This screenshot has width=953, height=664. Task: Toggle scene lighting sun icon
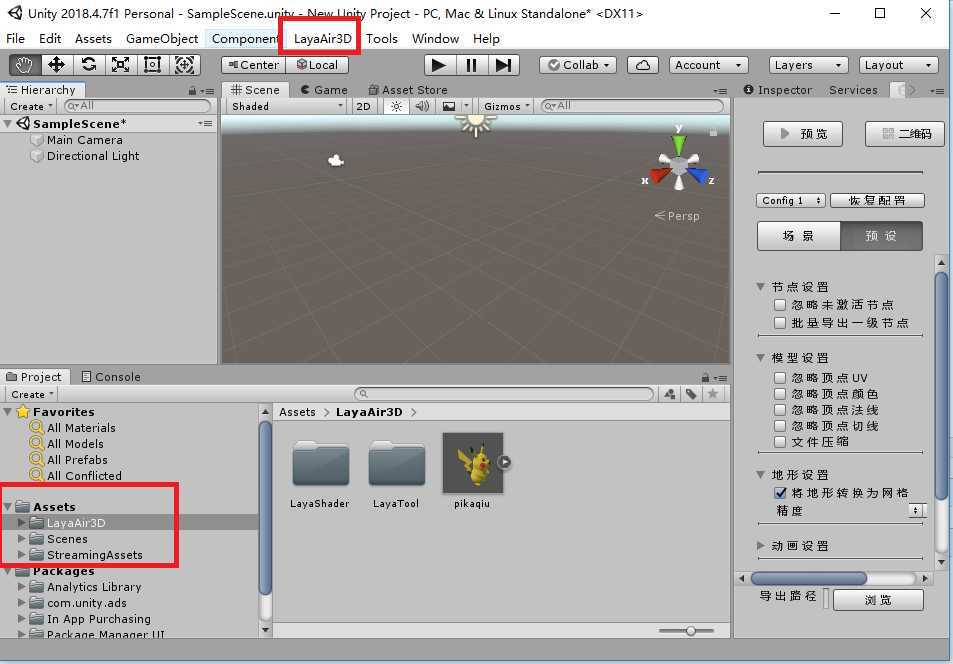[x=396, y=106]
